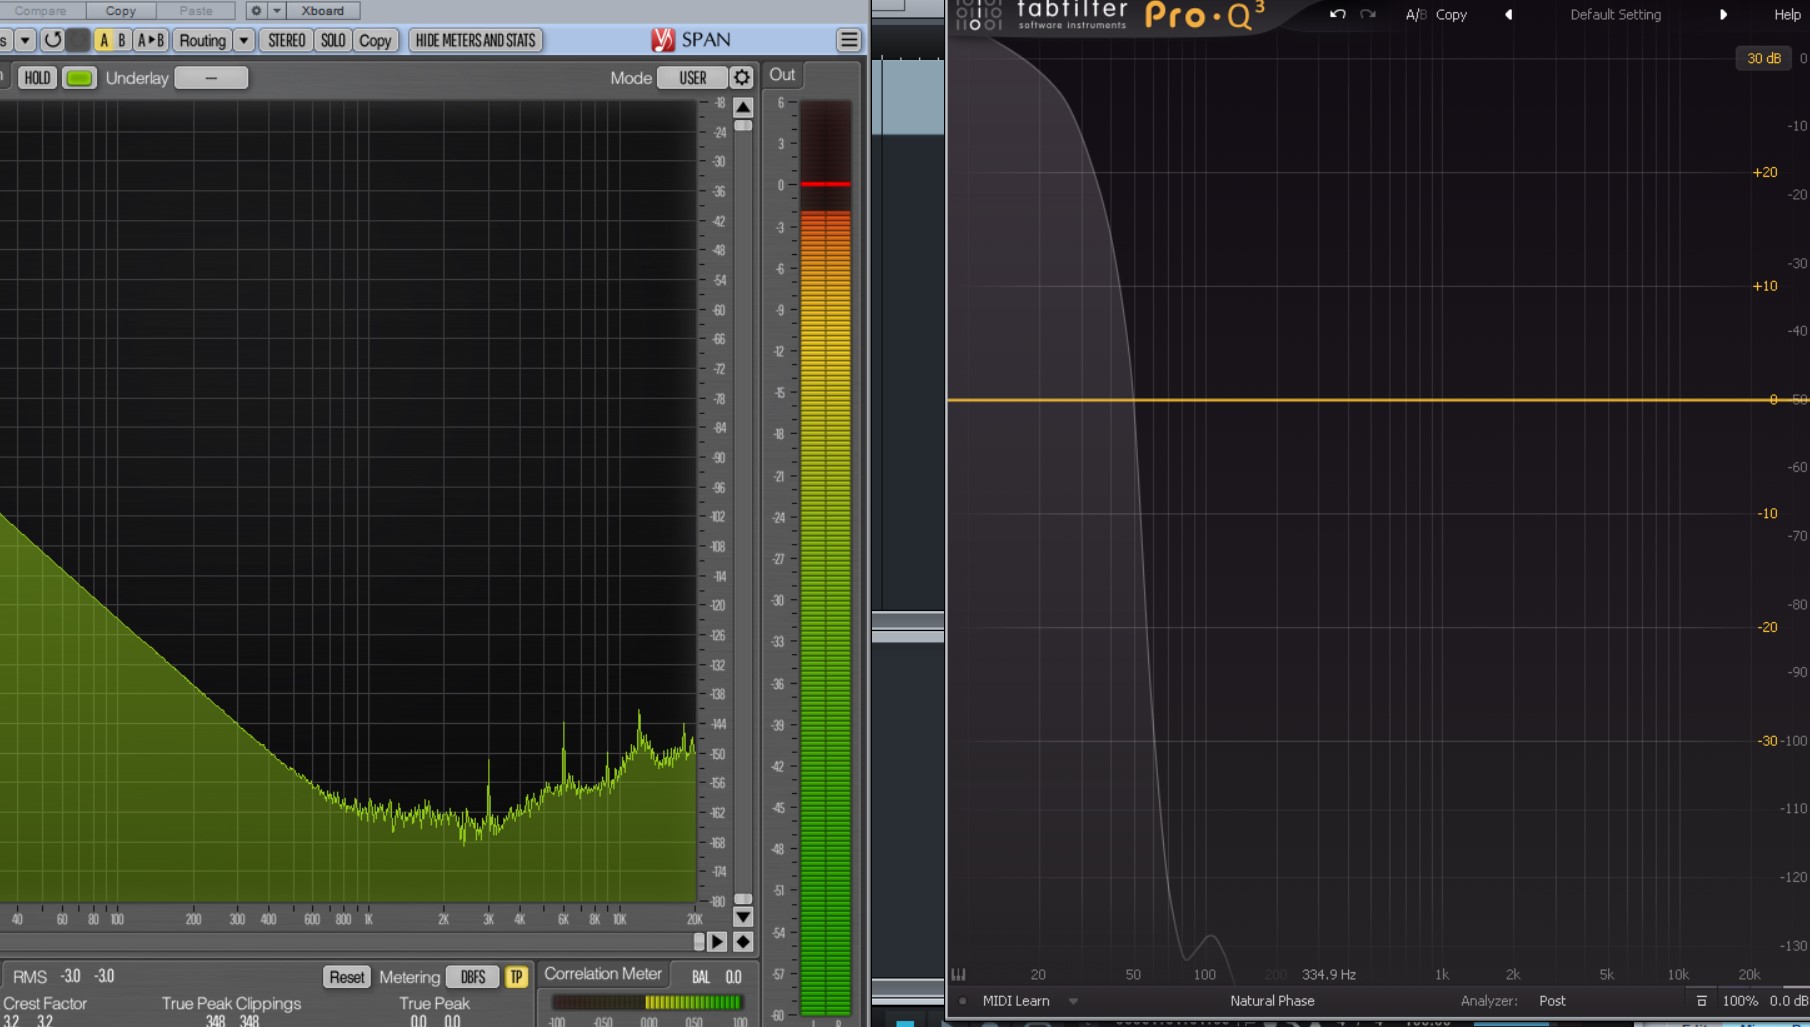Click Pro-Q 3 Copy button
This screenshot has height=1027, width=1810.
1451,14
